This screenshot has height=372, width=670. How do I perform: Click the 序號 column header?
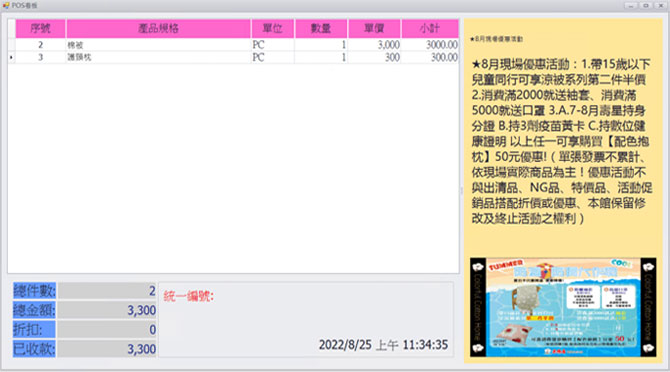coord(41,29)
